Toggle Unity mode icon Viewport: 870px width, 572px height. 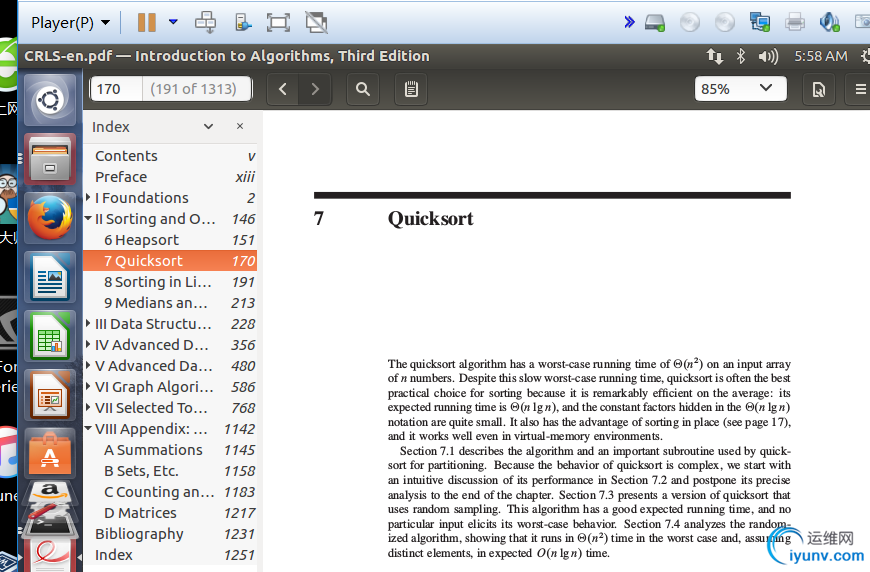[x=316, y=23]
